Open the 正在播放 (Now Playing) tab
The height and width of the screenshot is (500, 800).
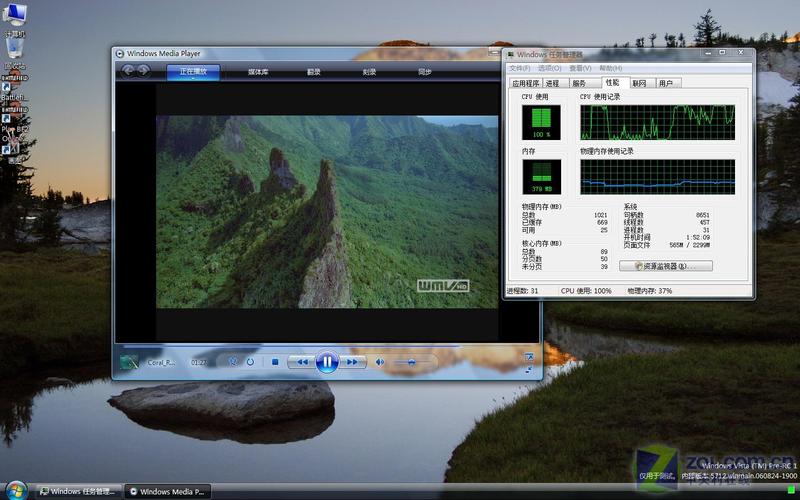pyautogui.click(x=193, y=72)
